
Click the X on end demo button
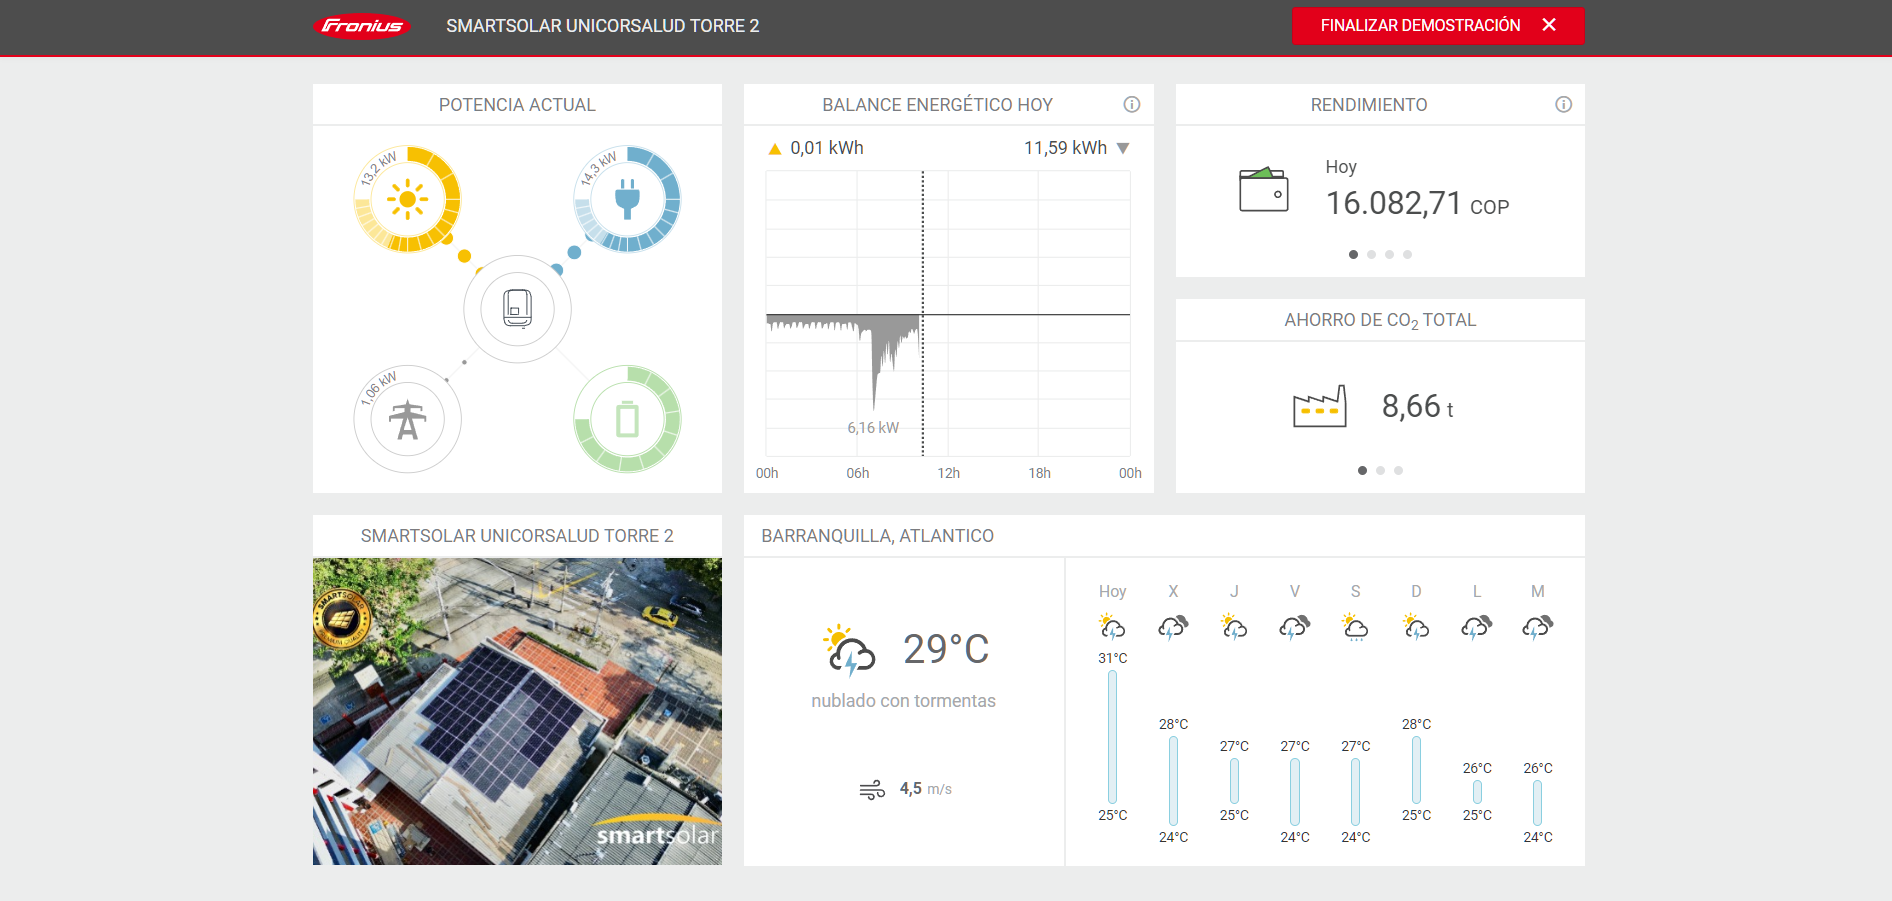1549,25
